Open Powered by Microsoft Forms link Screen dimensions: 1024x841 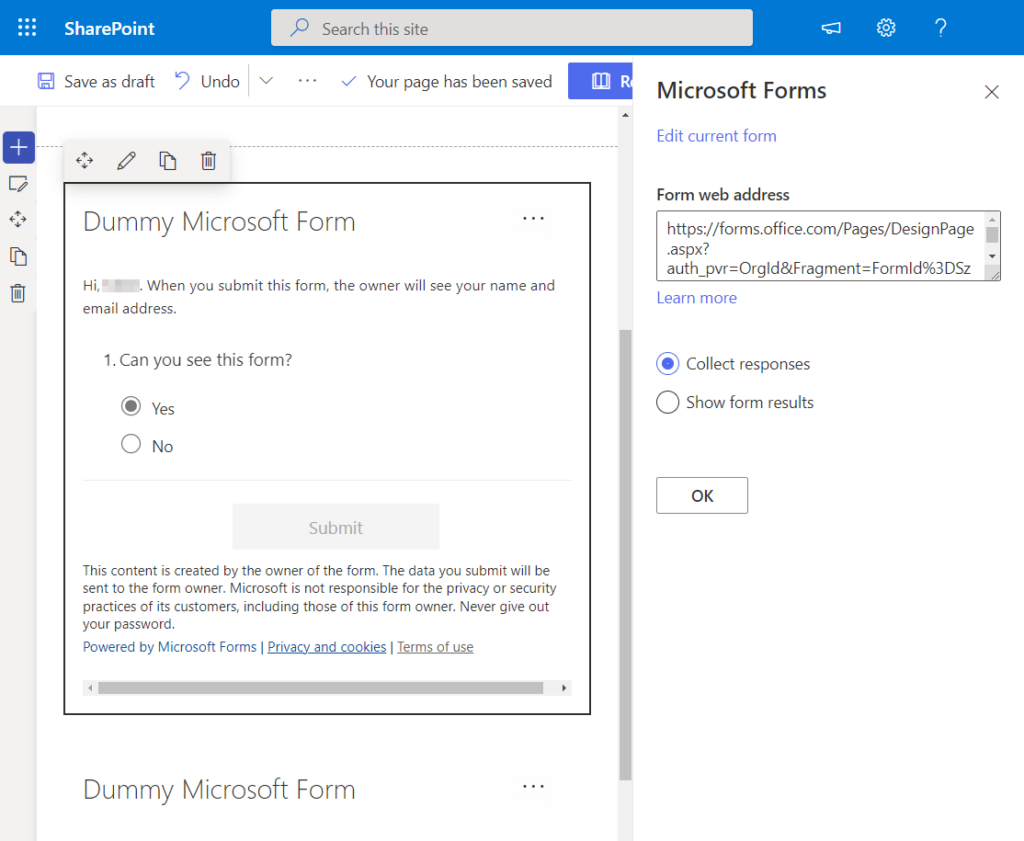[x=170, y=647]
